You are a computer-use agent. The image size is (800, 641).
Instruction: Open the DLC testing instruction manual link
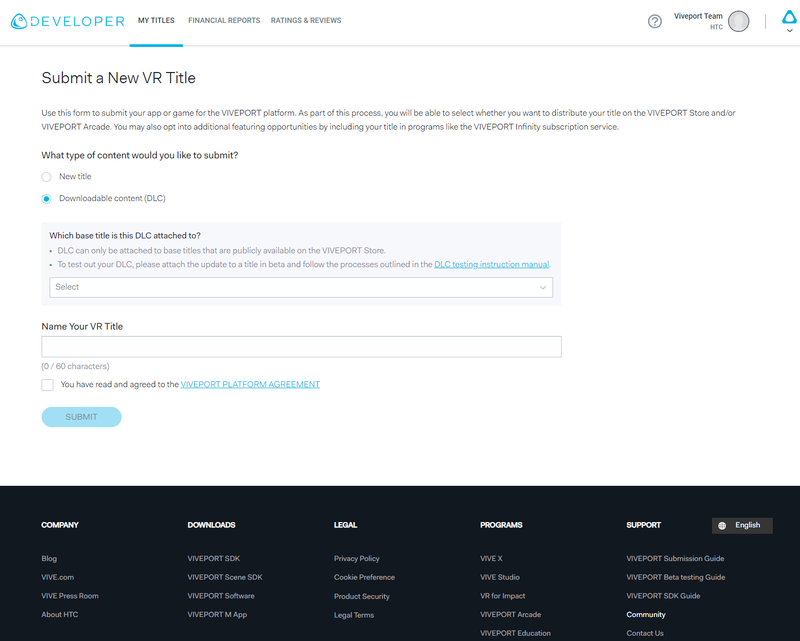point(491,264)
